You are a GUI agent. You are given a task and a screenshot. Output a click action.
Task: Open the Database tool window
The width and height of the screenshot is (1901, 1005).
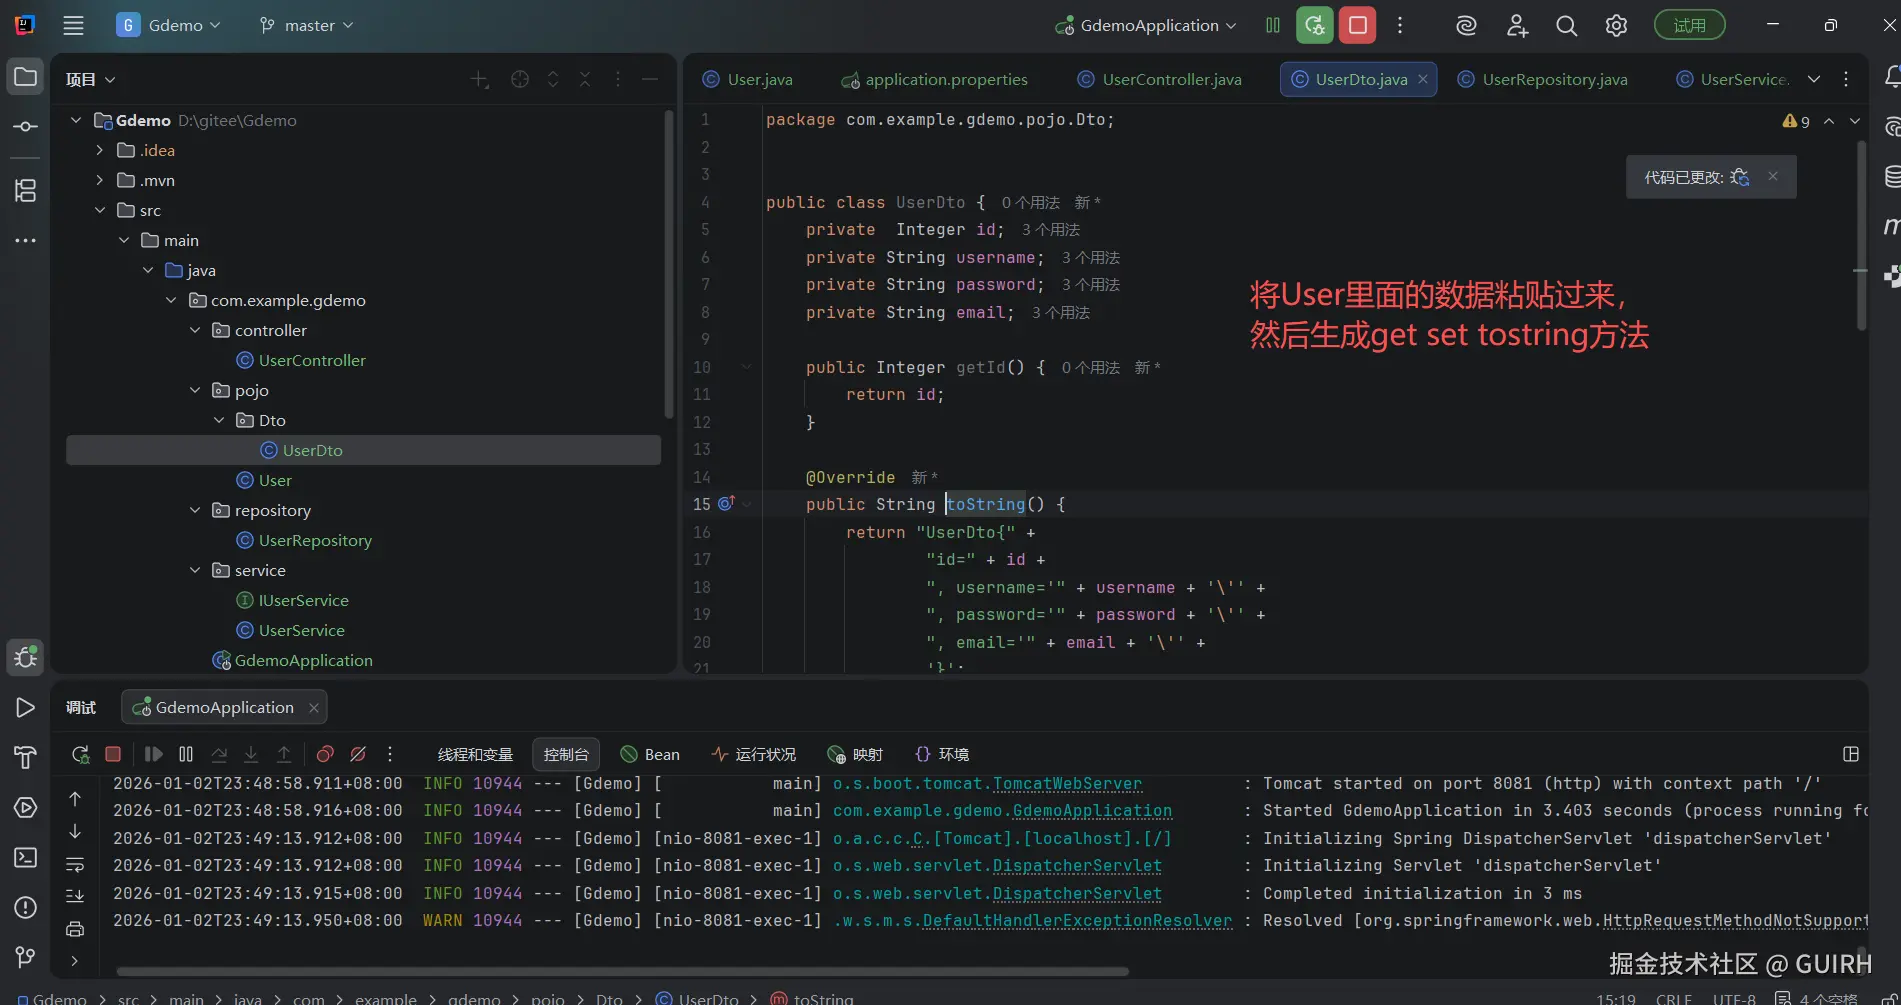(1891, 177)
